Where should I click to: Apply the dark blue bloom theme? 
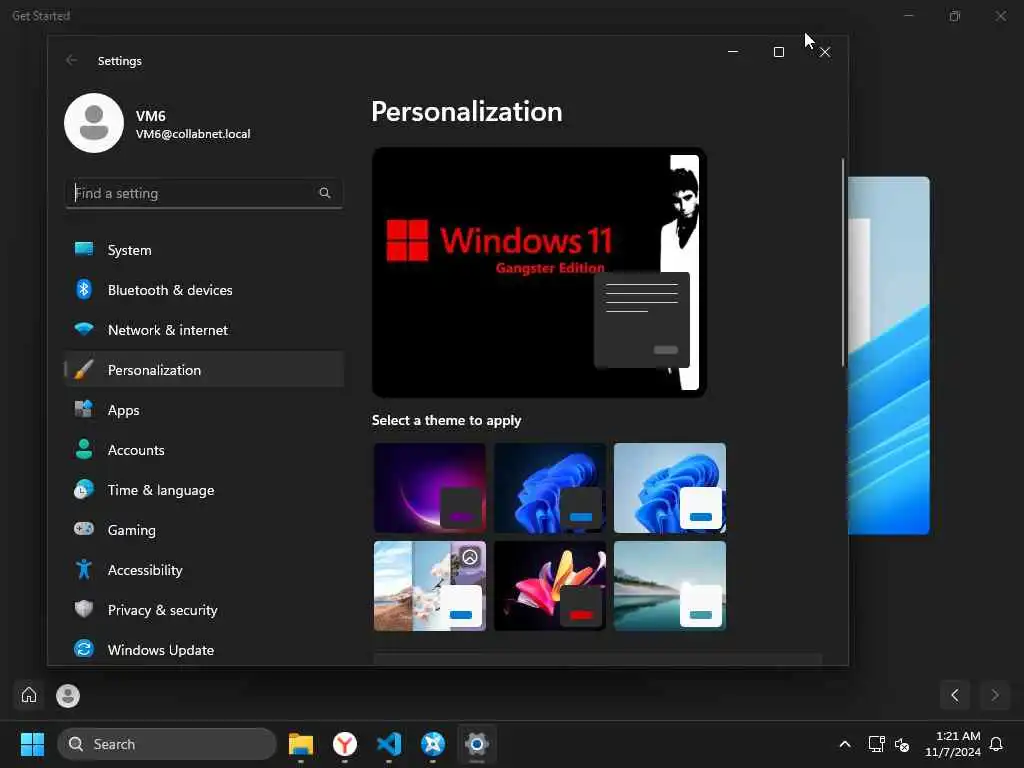pyautogui.click(x=550, y=488)
